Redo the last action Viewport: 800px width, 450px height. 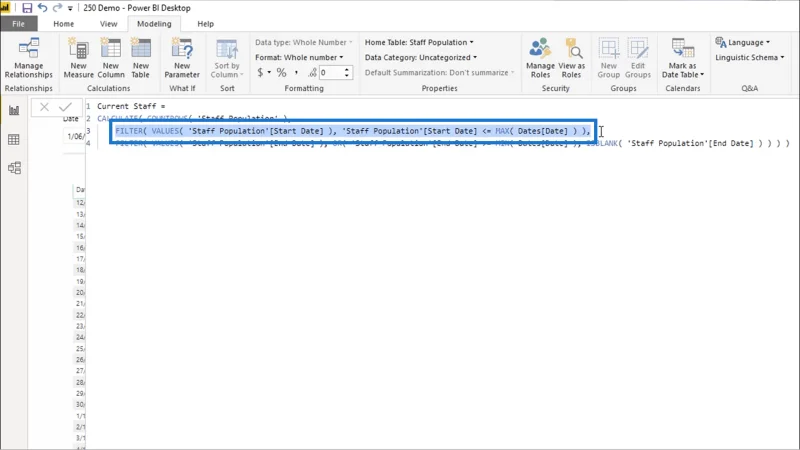click(x=57, y=8)
